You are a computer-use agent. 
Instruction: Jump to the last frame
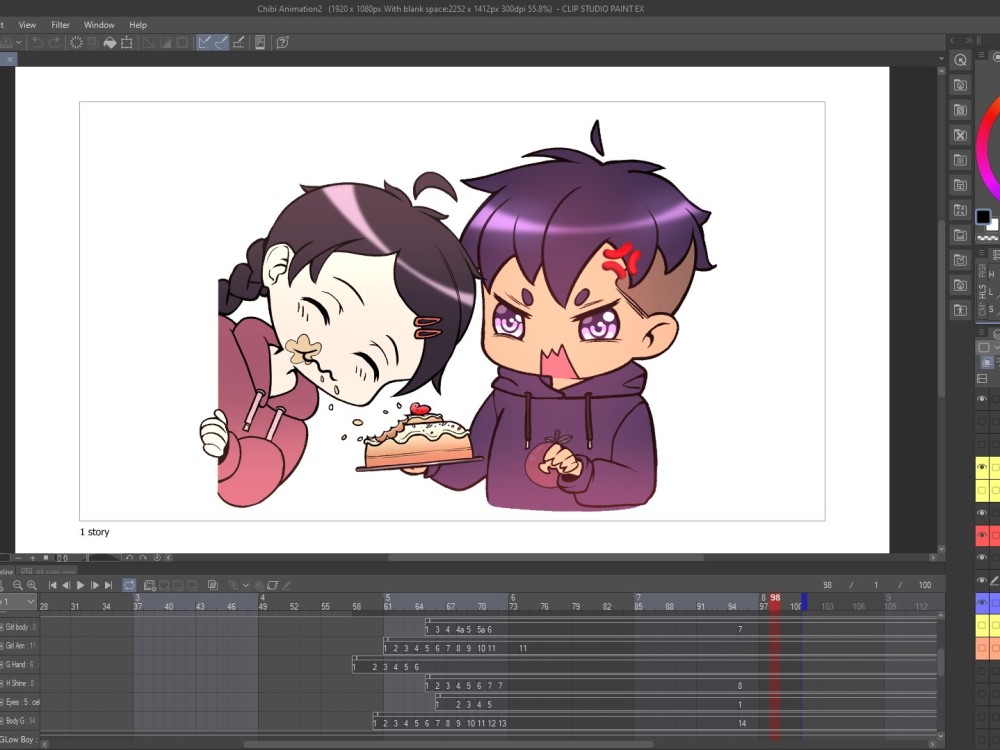(x=108, y=585)
